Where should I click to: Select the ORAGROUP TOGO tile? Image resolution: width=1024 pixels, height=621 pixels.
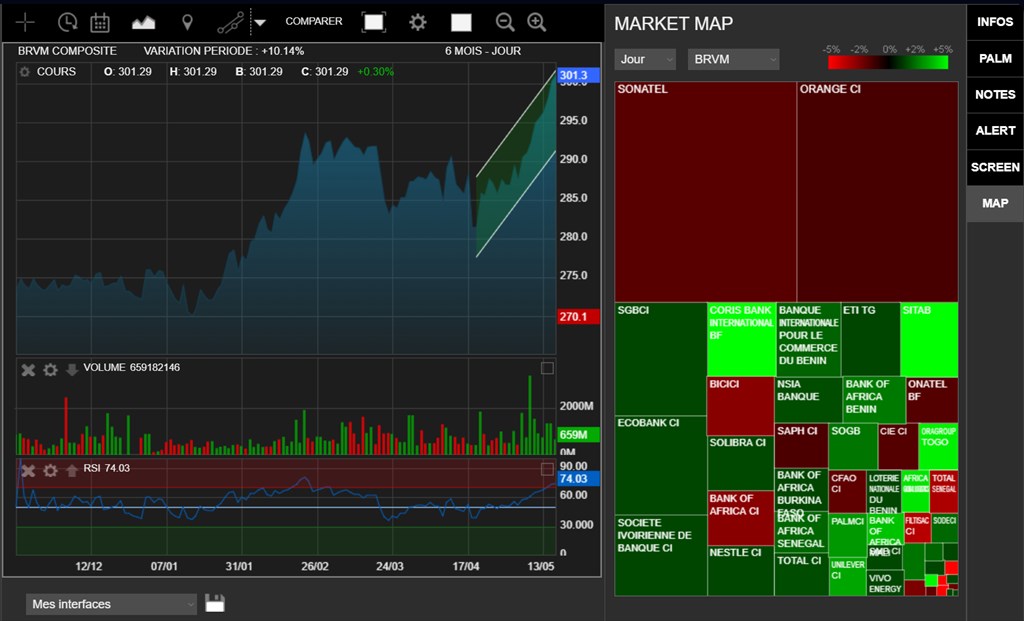pos(938,446)
